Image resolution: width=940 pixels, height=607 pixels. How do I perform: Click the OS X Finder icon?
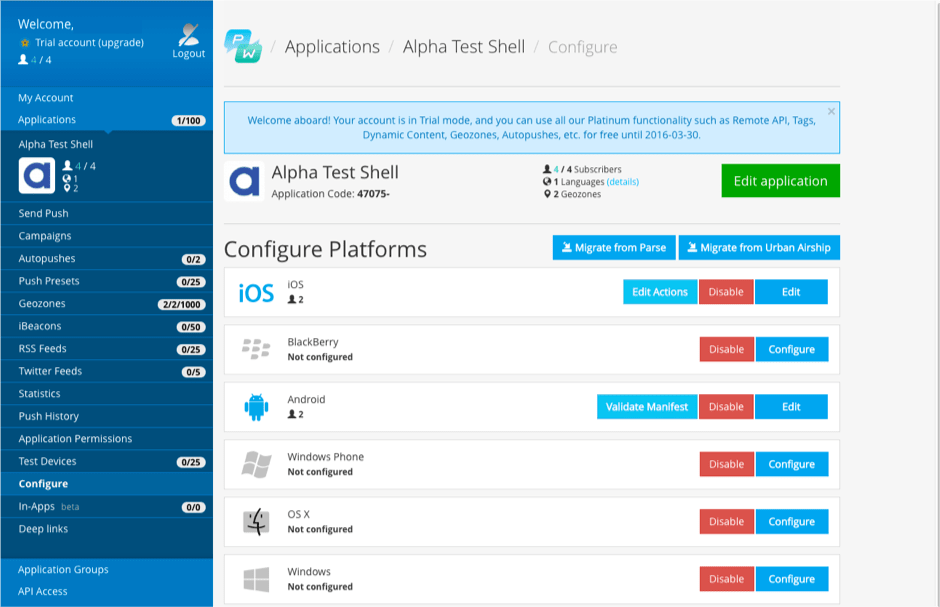coord(256,521)
